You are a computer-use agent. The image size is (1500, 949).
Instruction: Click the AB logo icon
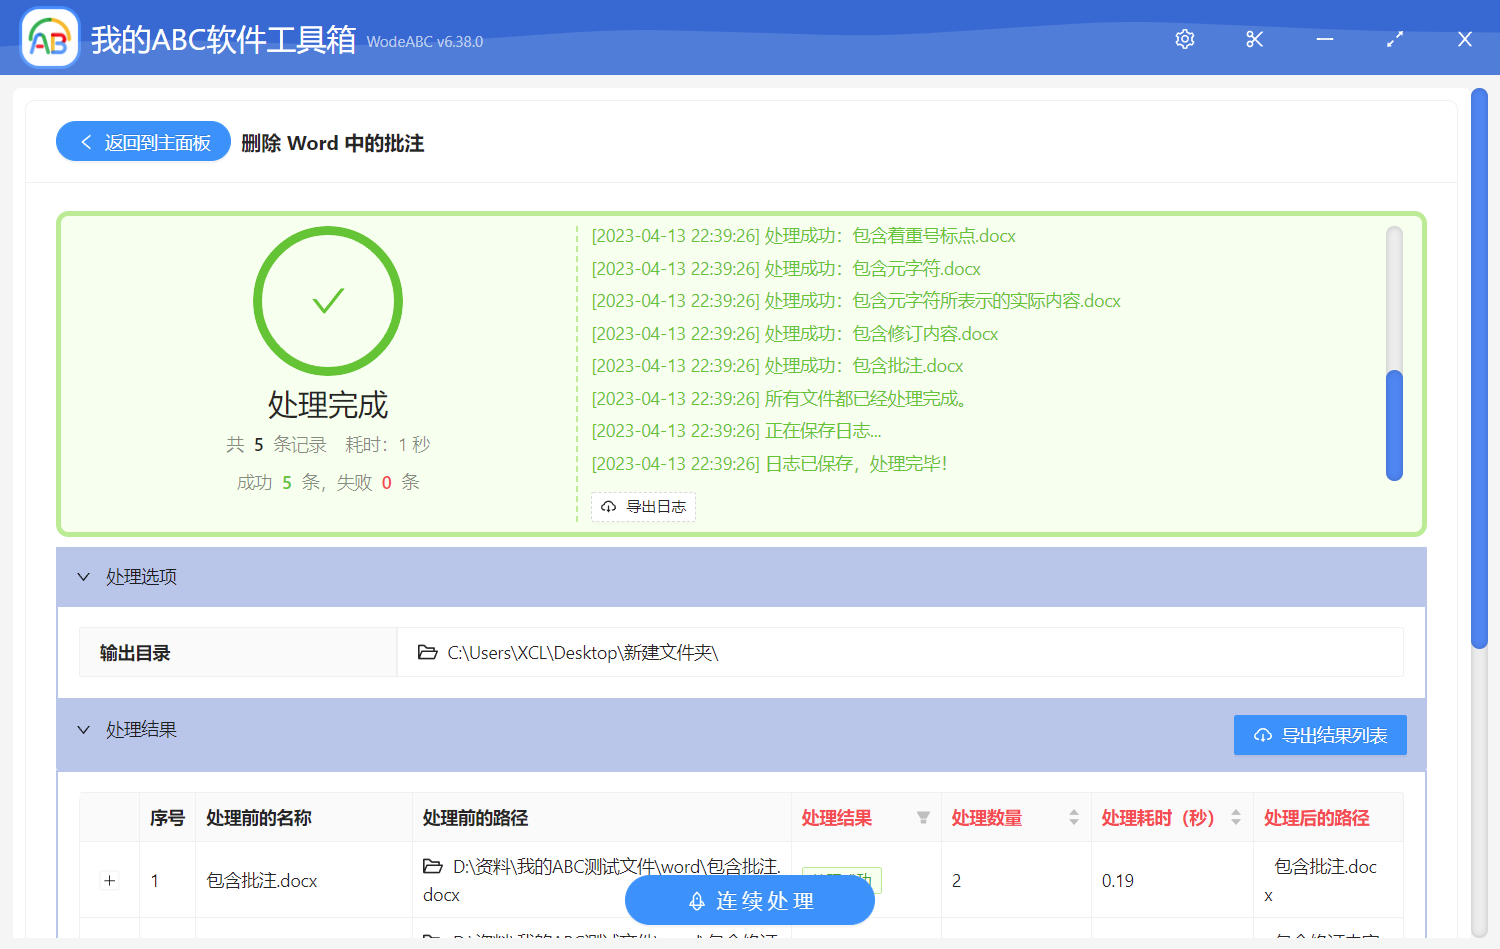point(49,37)
